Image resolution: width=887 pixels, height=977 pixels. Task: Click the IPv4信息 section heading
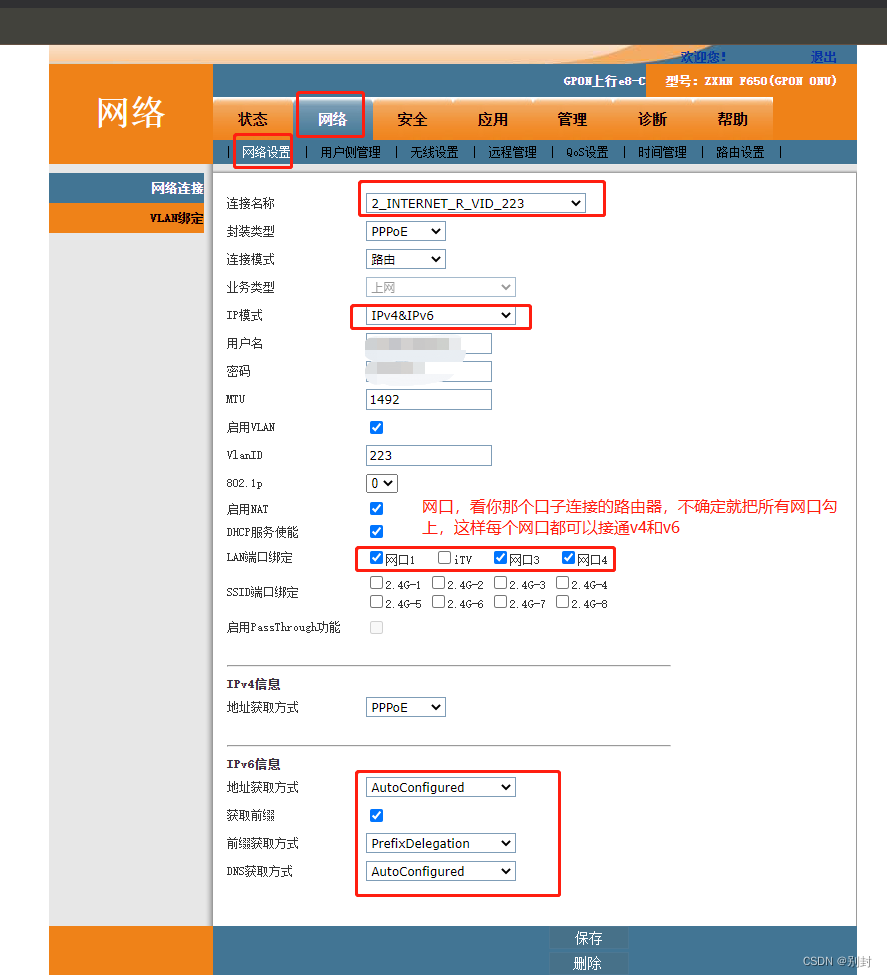(254, 684)
